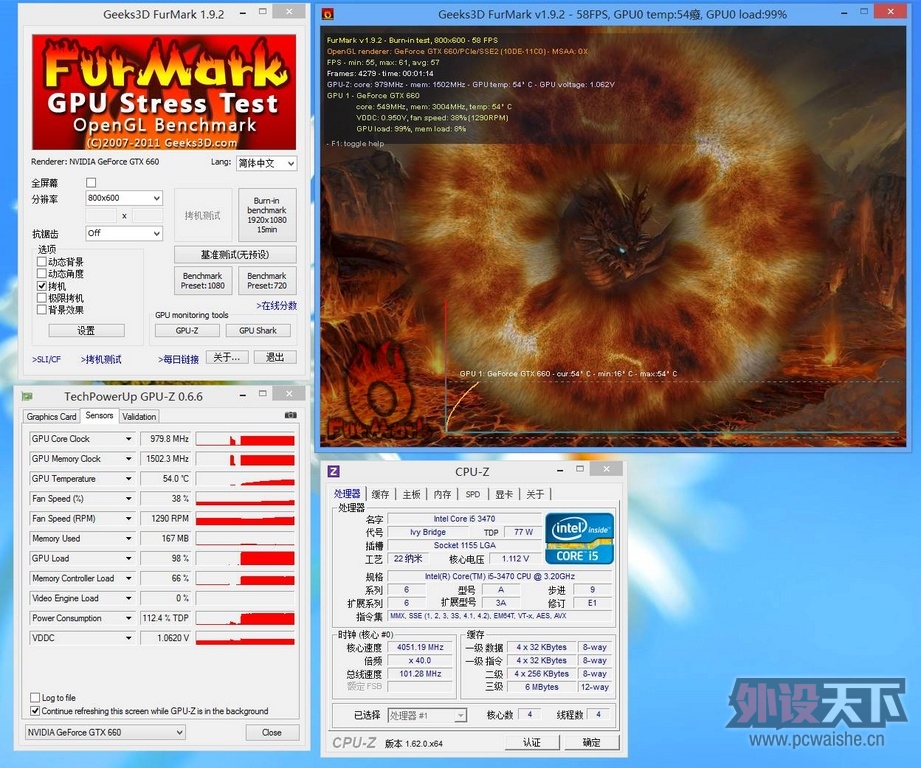Open the VDDC sensor dropdown
The width and height of the screenshot is (921, 768).
[129, 638]
